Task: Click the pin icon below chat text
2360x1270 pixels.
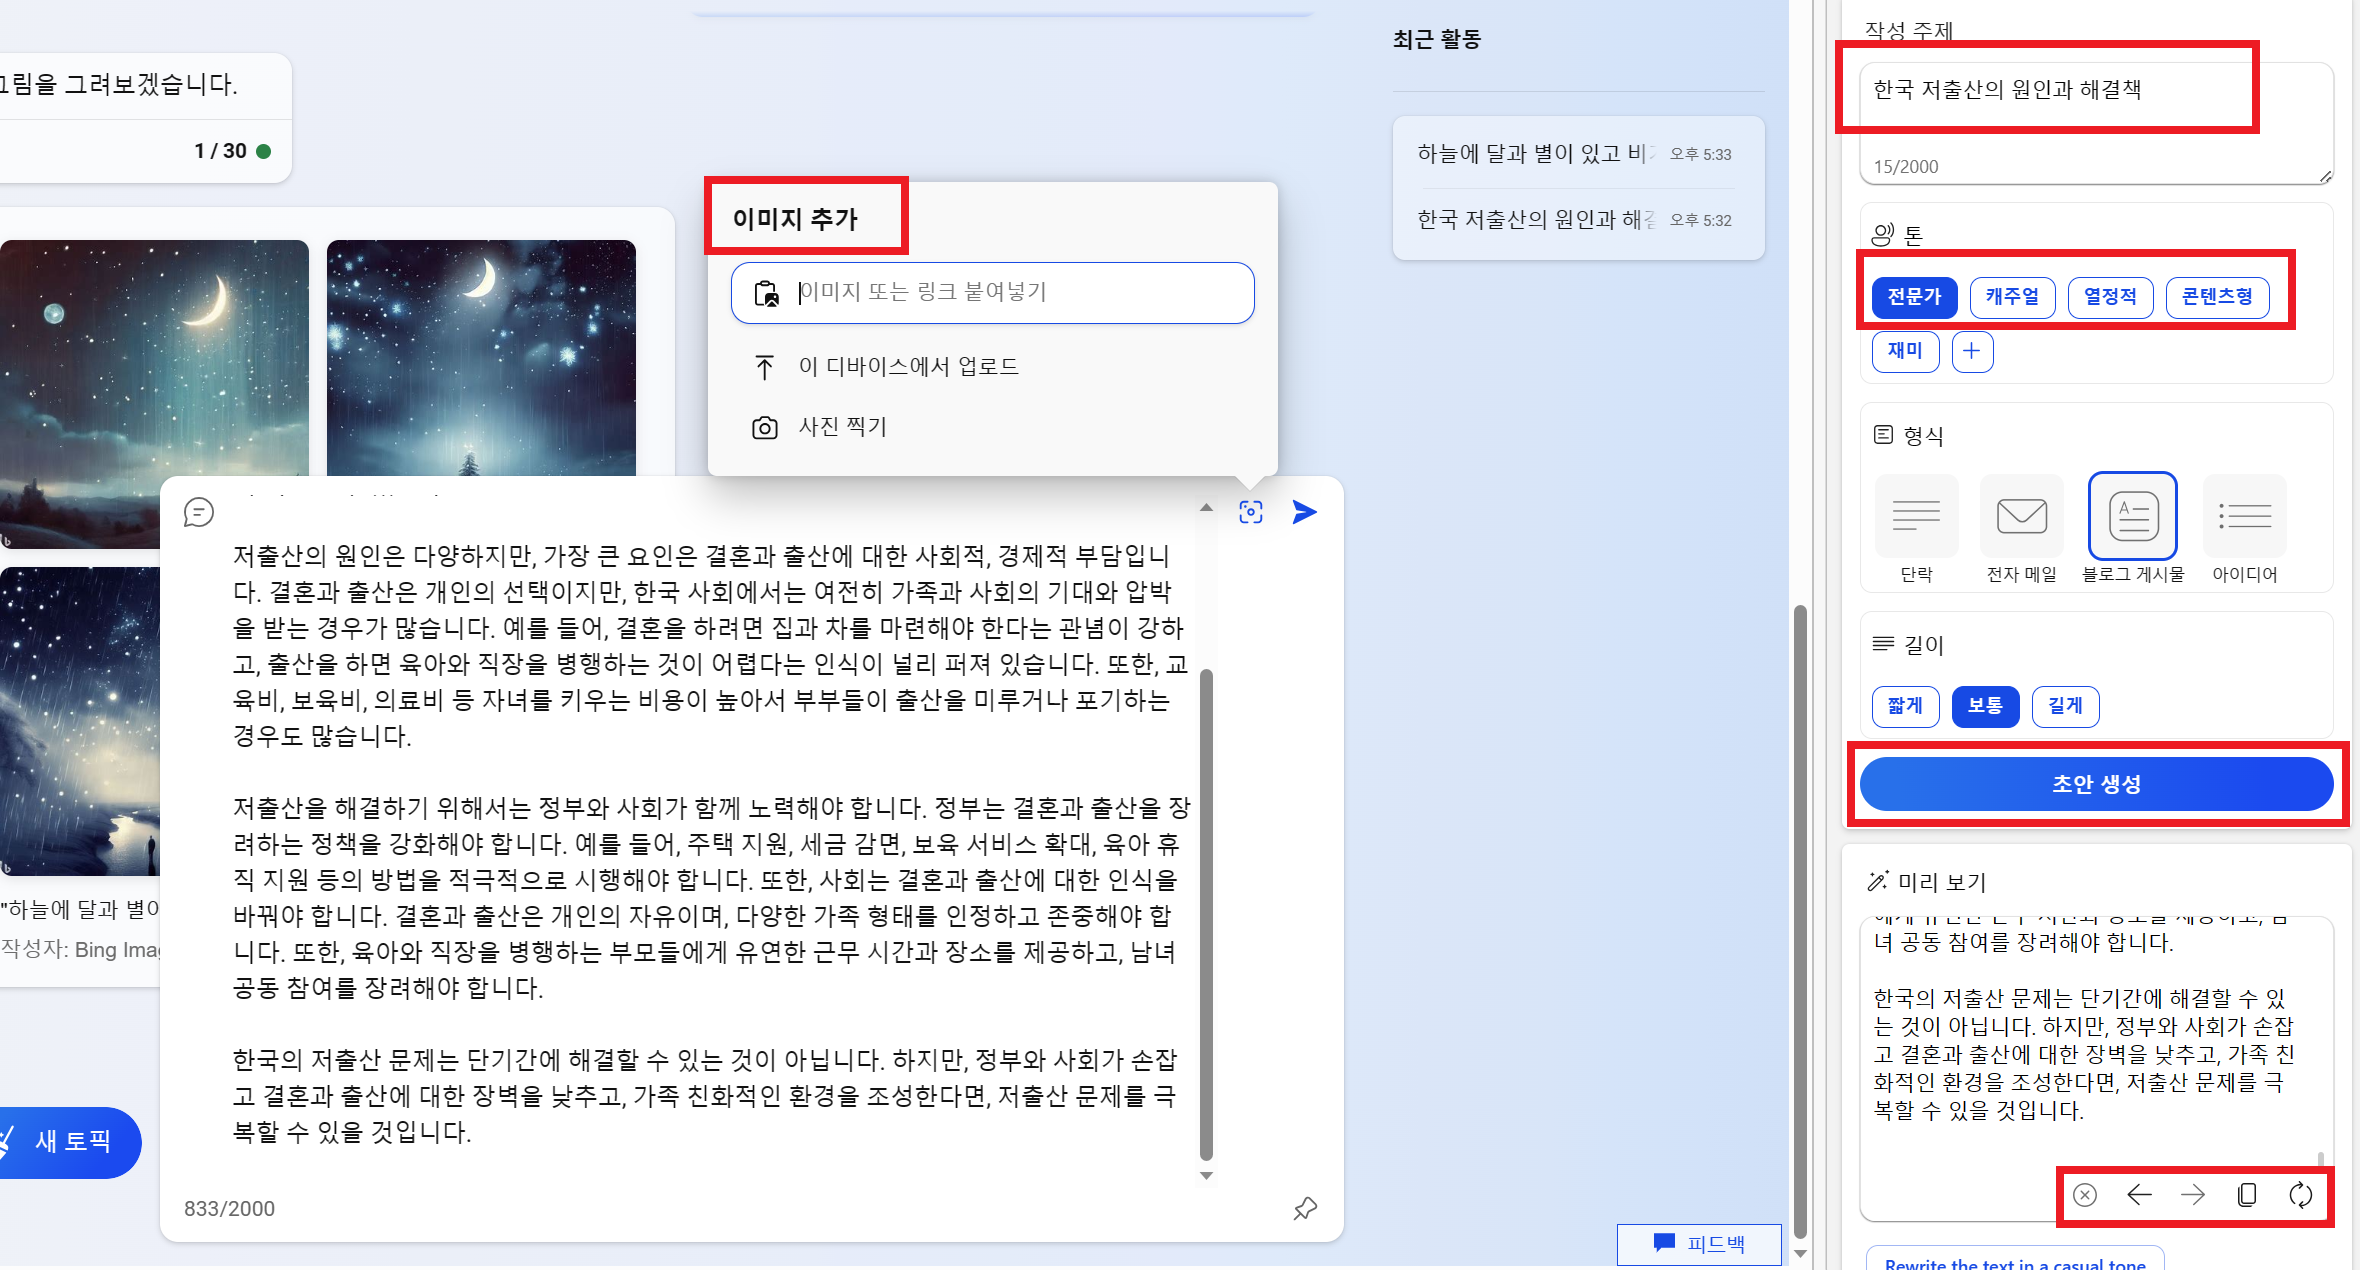Action: point(1304,1208)
